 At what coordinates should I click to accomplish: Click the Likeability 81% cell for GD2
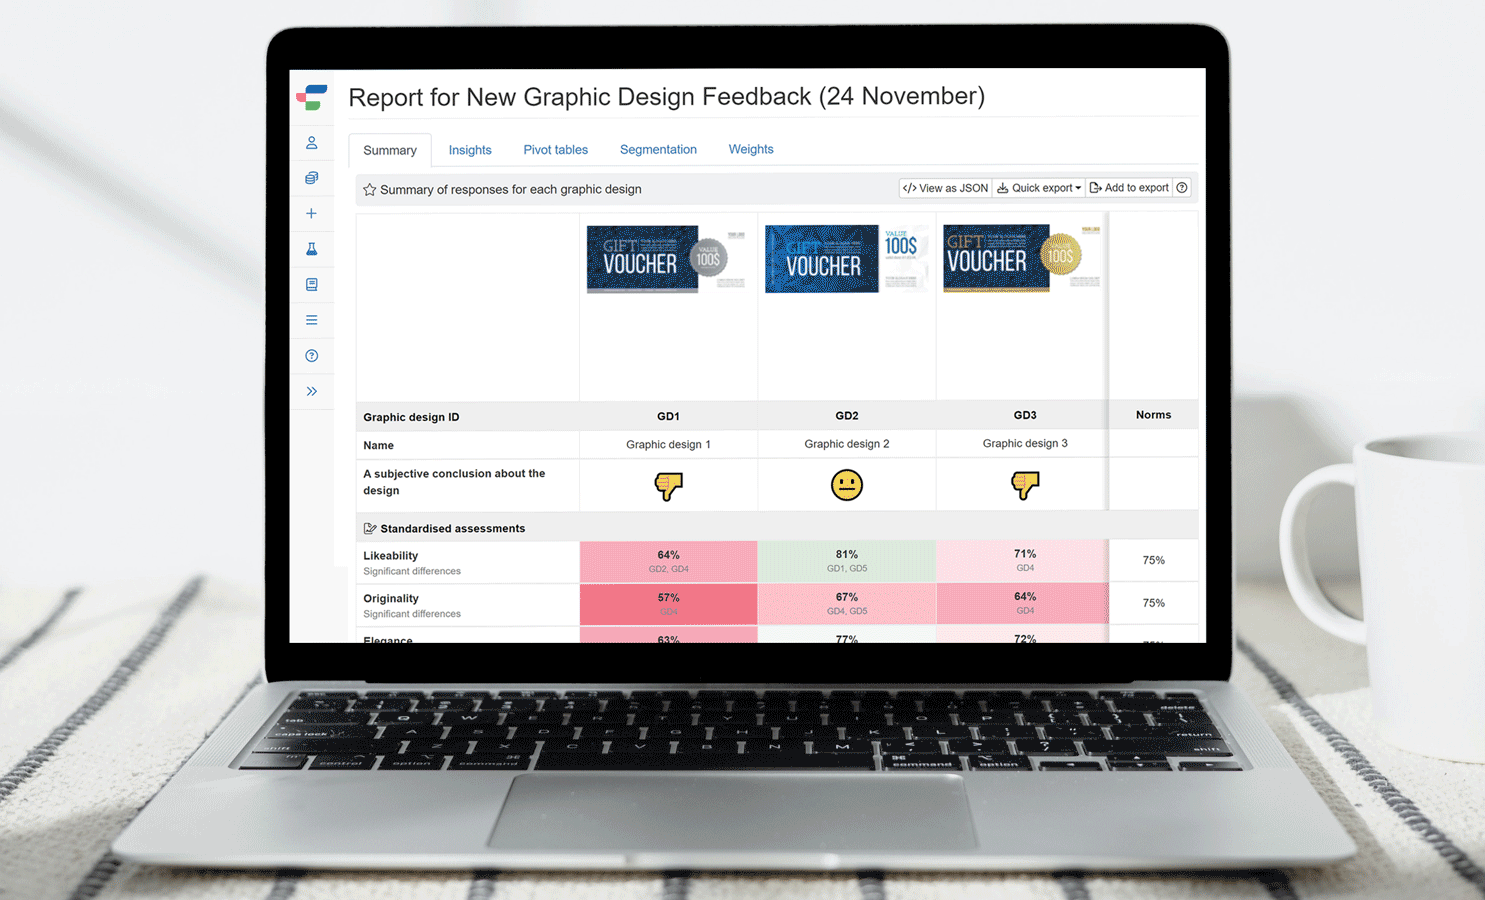click(847, 561)
